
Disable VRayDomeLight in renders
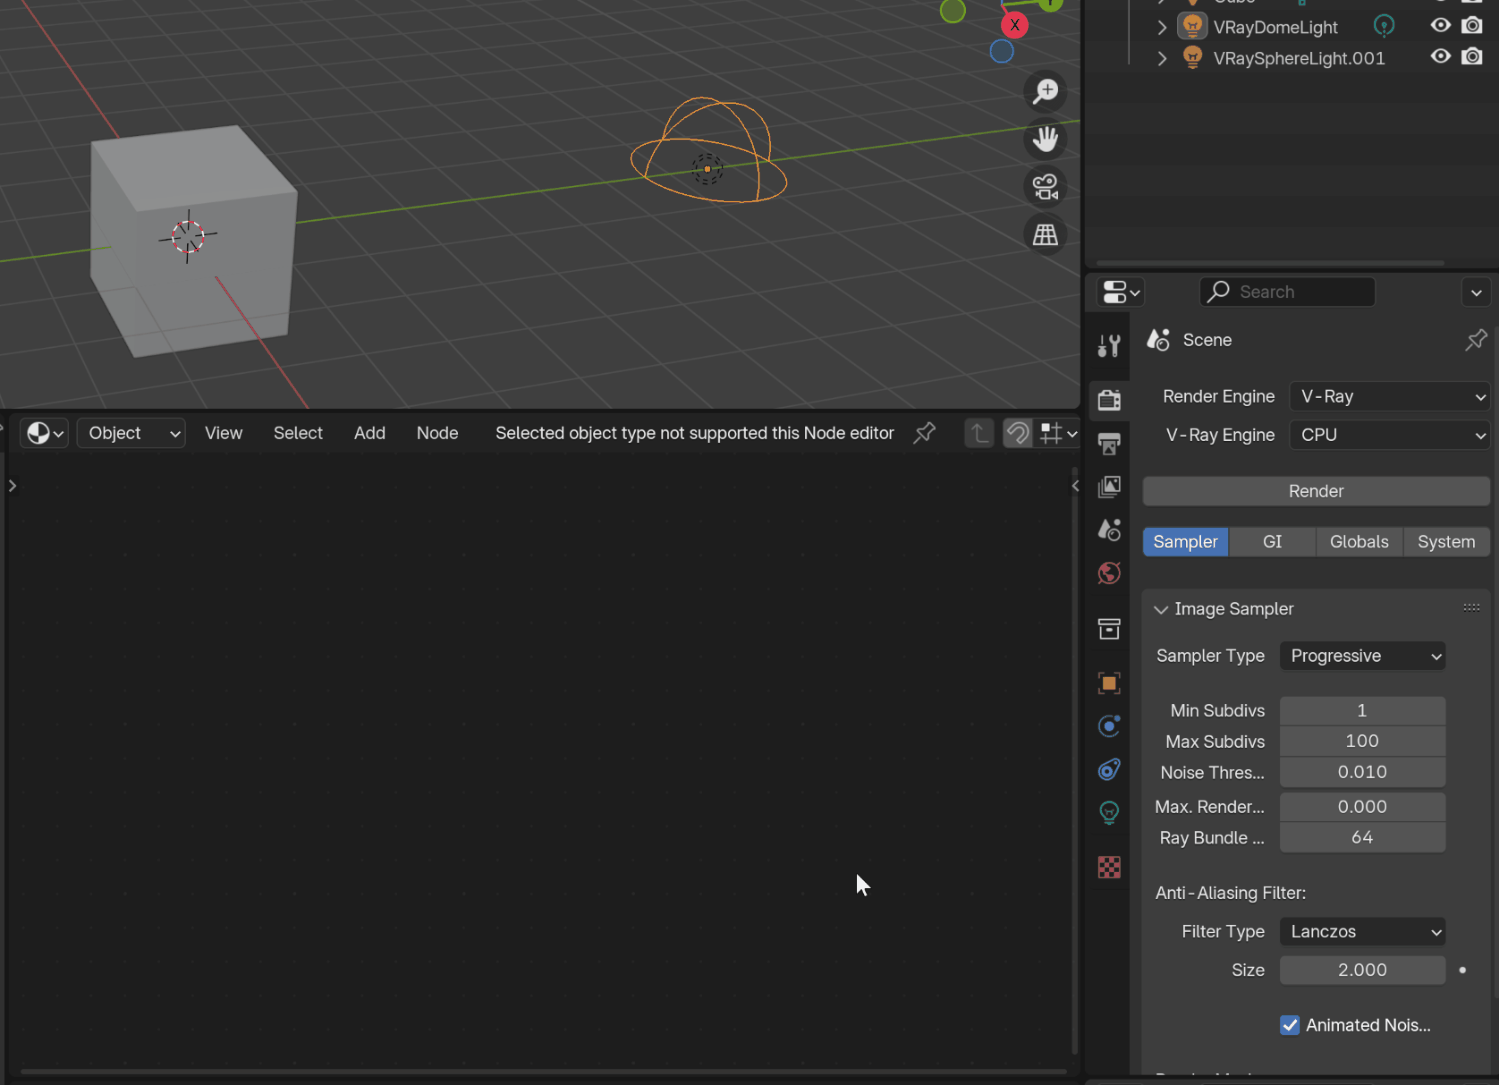coord(1472,25)
